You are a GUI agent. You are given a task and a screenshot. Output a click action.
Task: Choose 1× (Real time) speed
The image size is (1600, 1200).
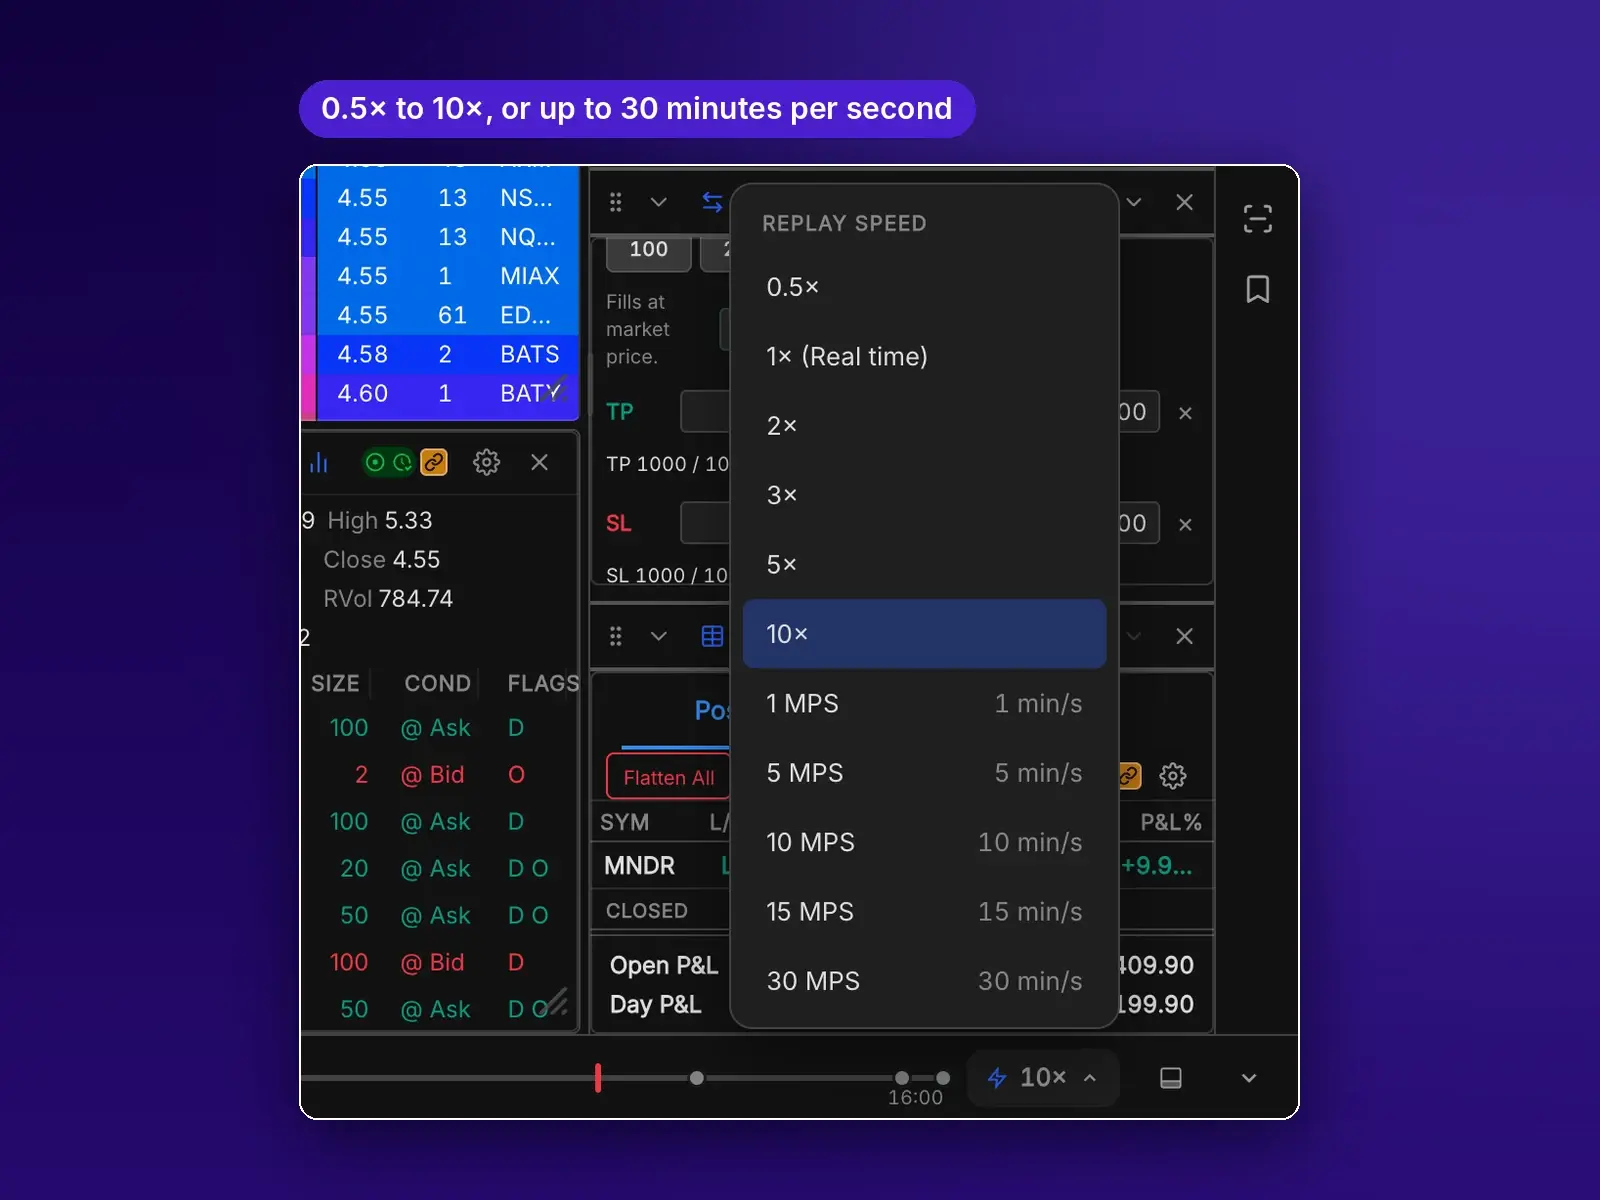coord(924,356)
